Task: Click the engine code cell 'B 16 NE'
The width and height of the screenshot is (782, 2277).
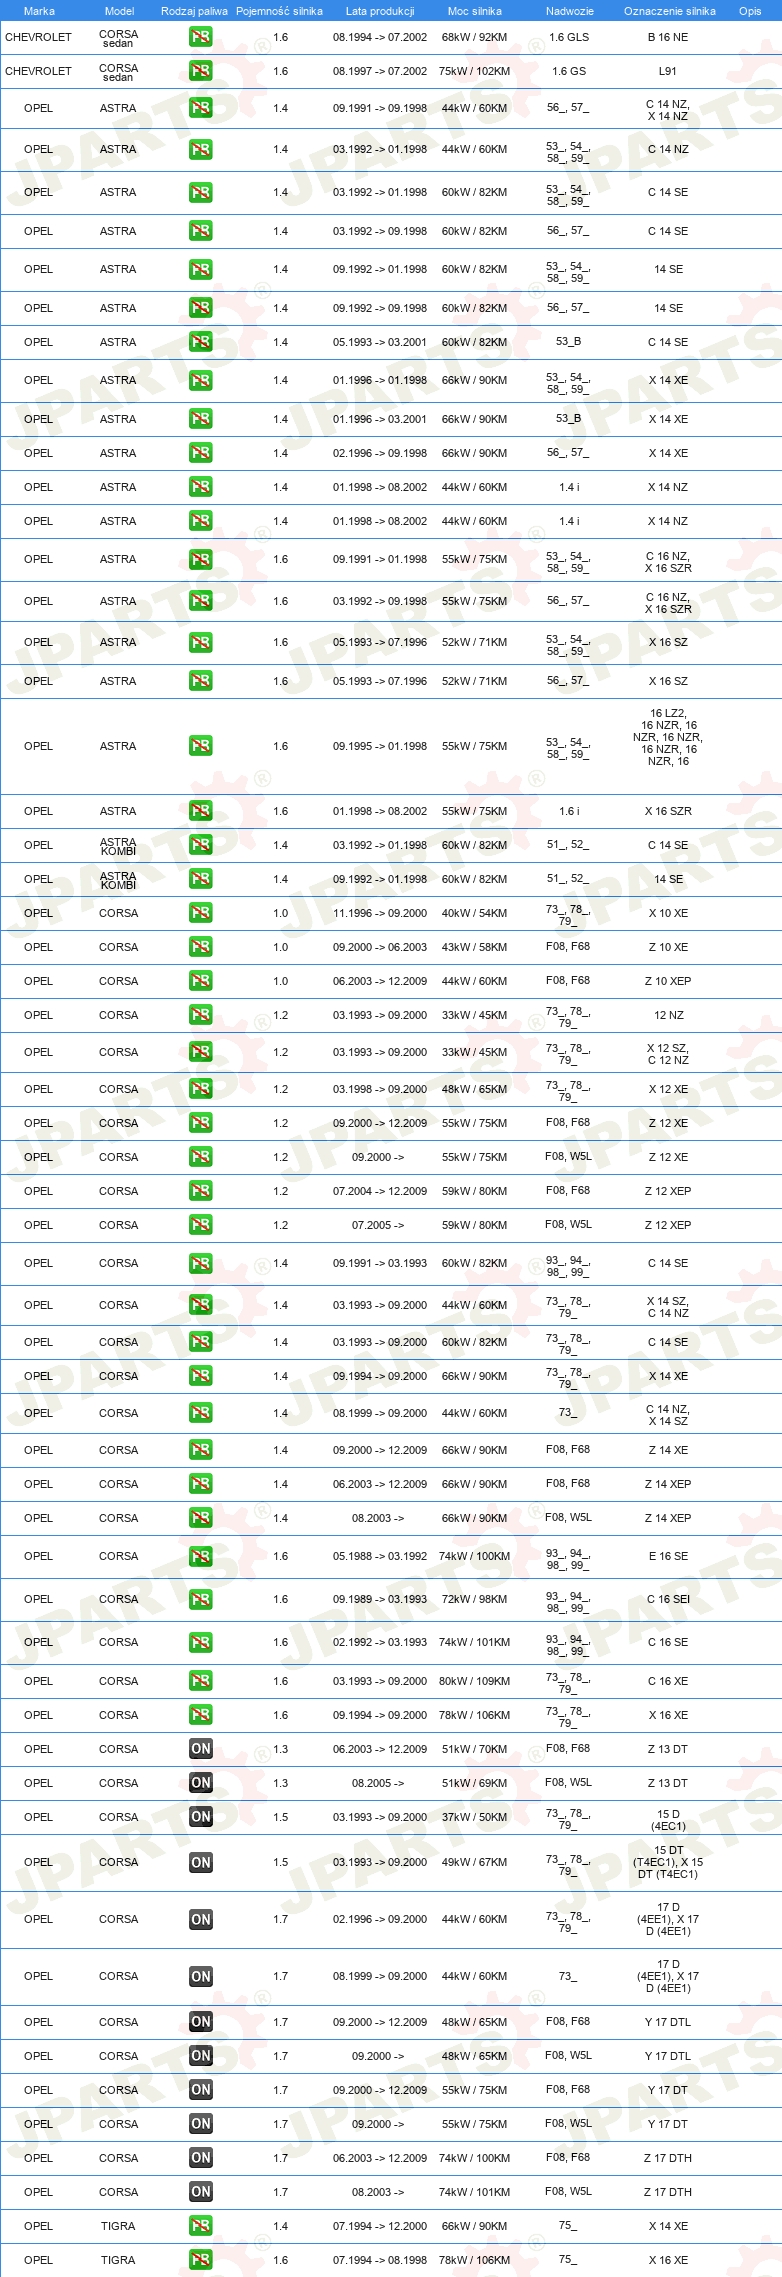Action: click(668, 37)
